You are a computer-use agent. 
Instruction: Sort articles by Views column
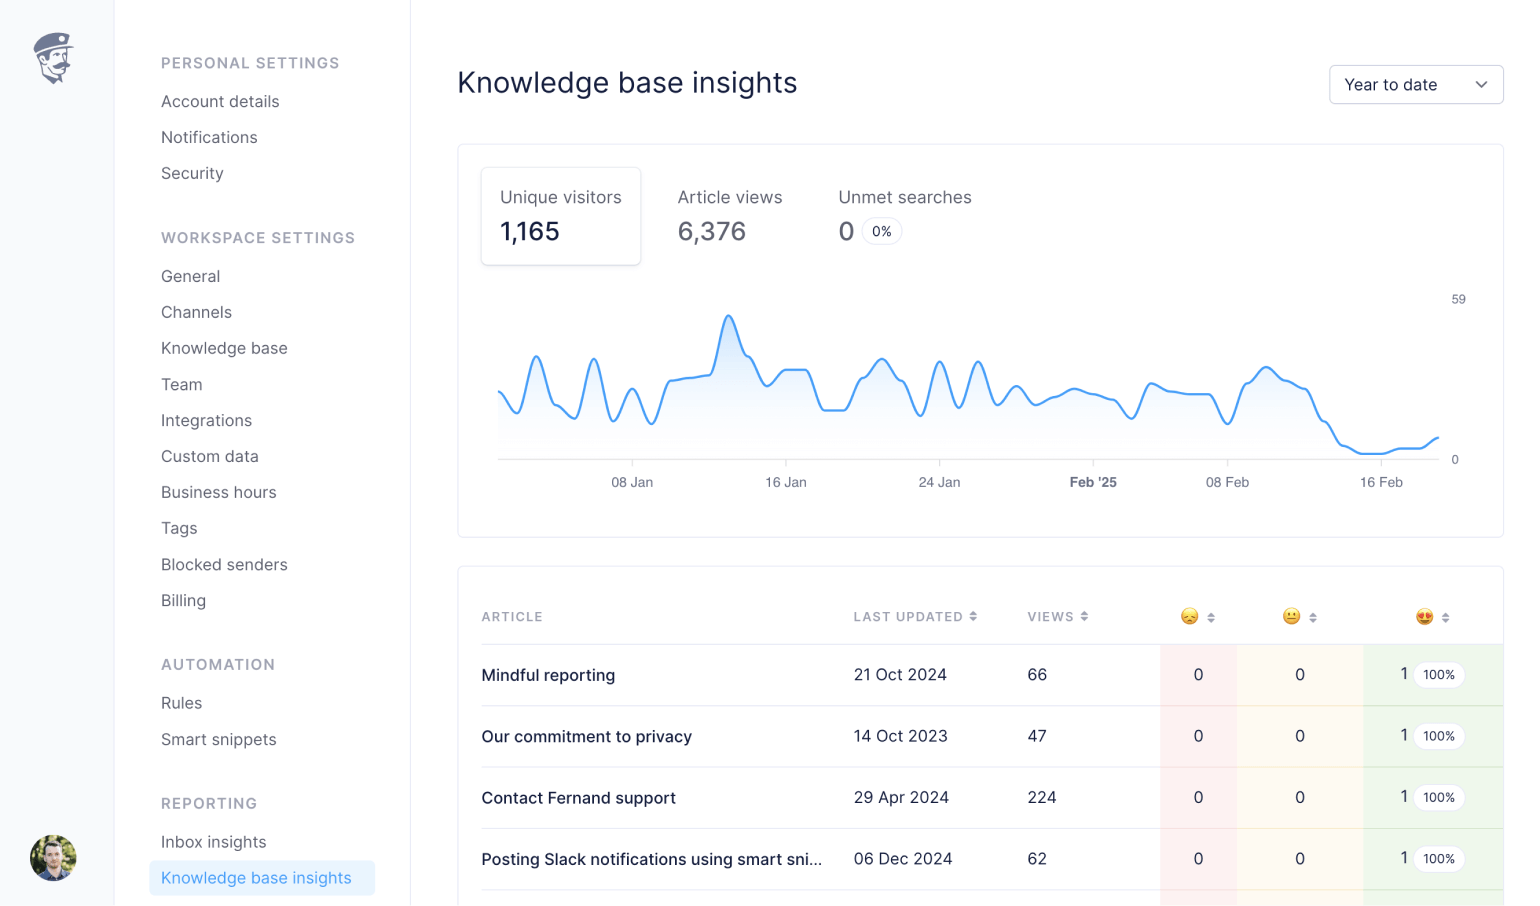point(1057,617)
